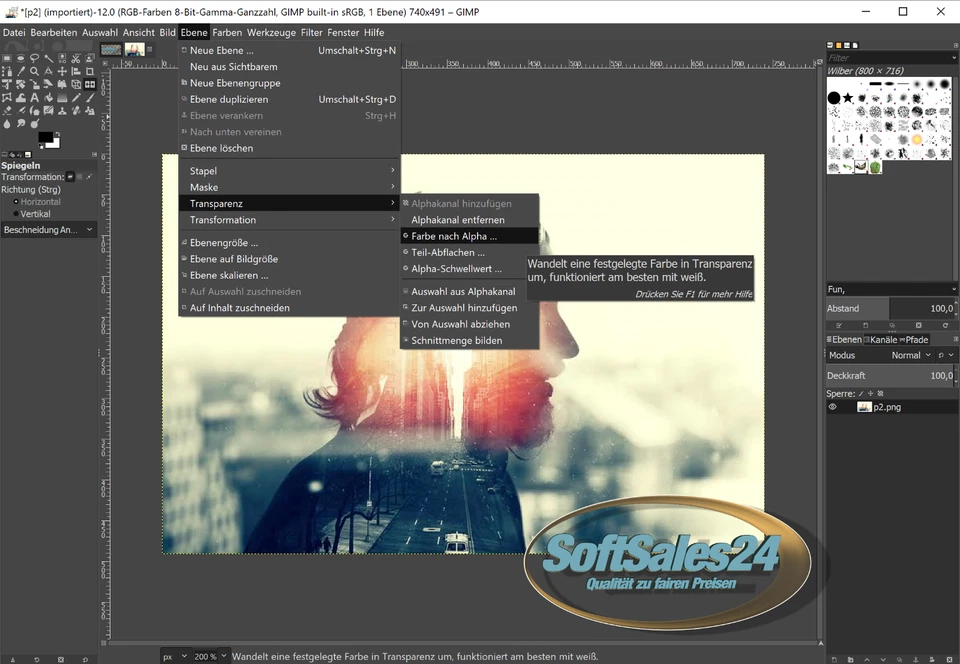This screenshot has width=960, height=664.
Task: Click Ebene duplizieren in the Ebene menu
Action: coord(231,99)
